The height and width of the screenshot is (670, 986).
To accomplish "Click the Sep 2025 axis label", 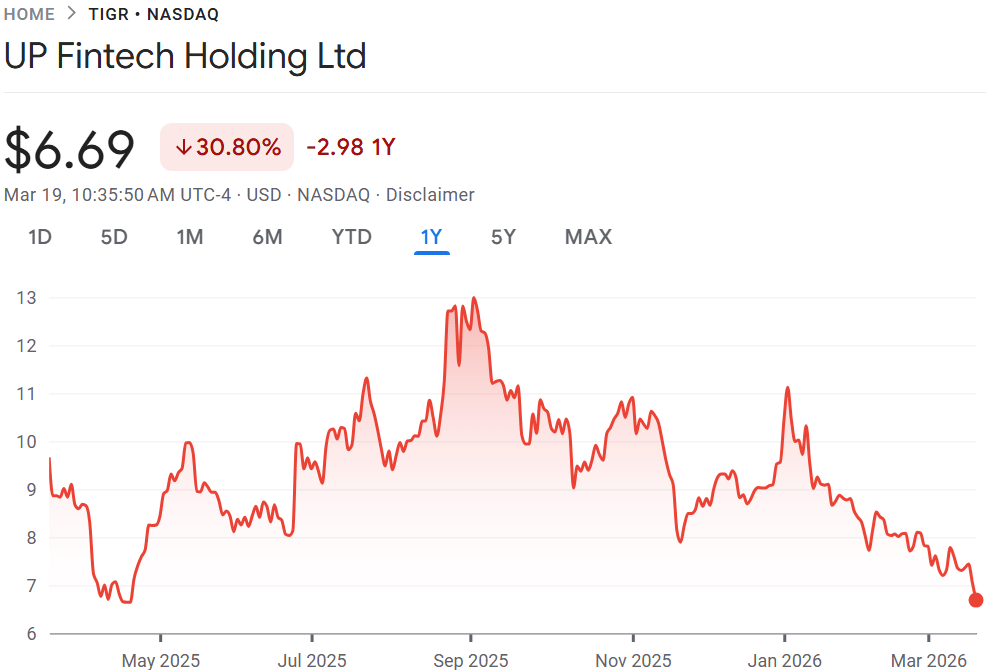I will [x=471, y=660].
